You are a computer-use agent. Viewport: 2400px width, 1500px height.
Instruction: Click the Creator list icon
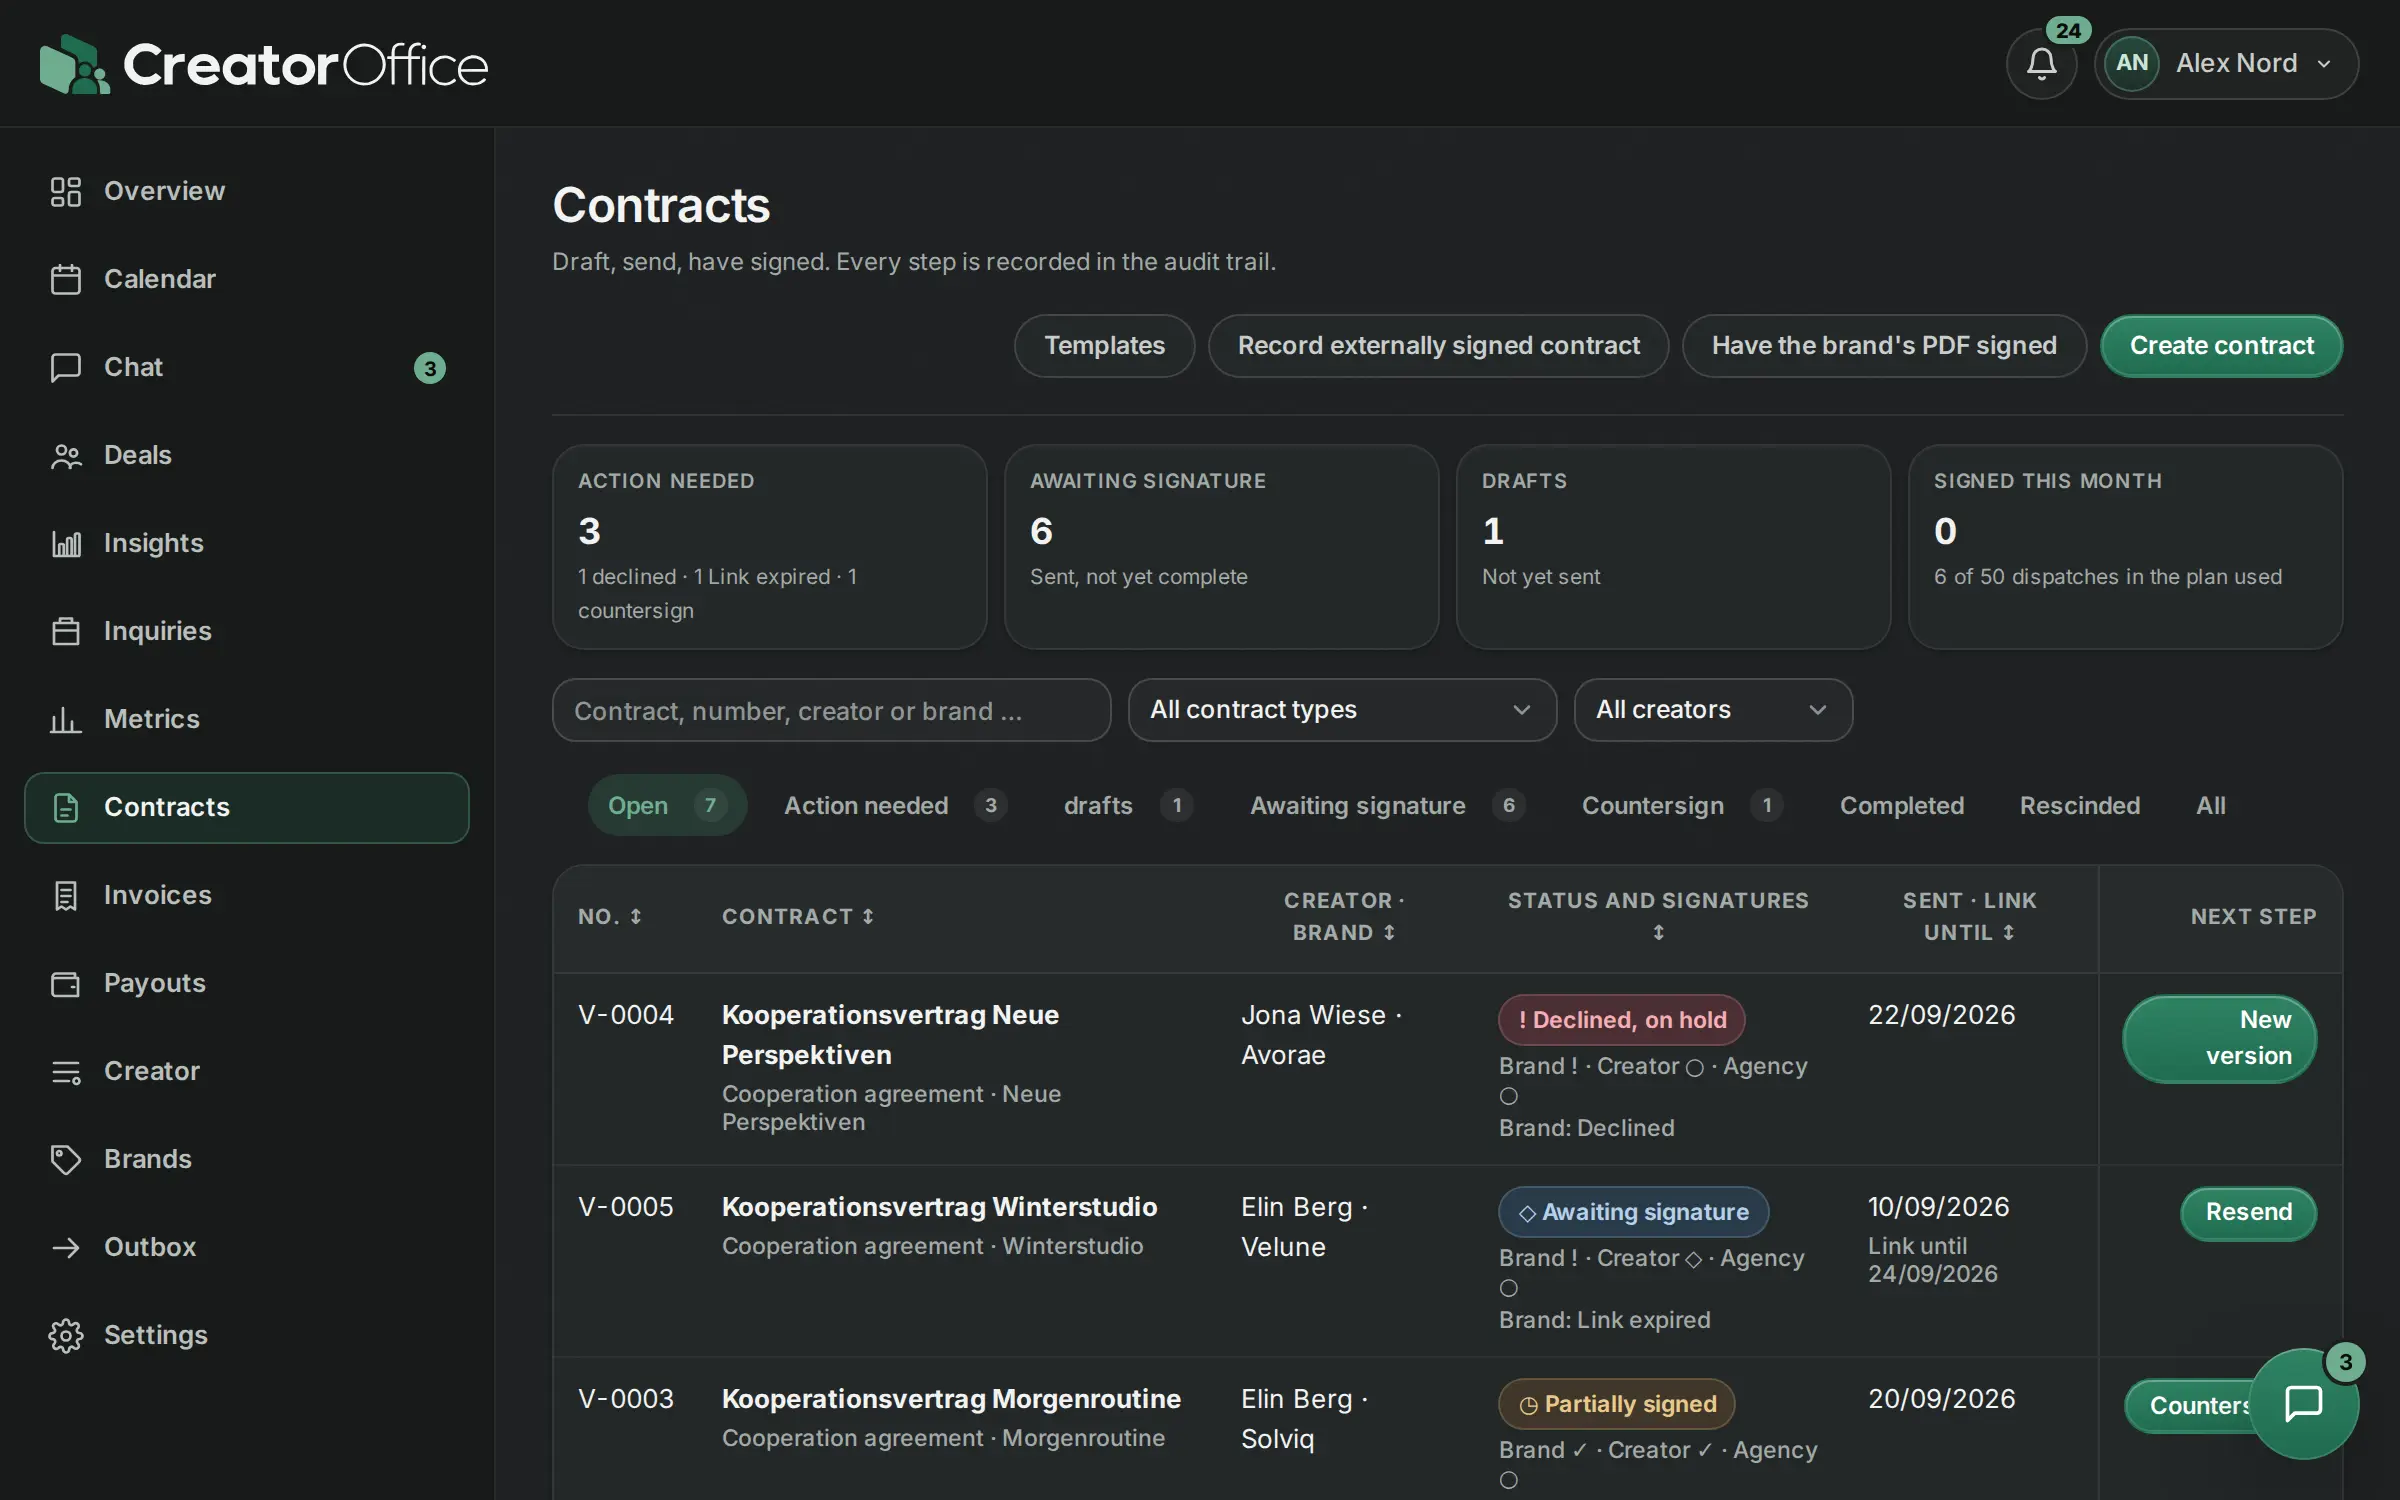tap(66, 1071)
